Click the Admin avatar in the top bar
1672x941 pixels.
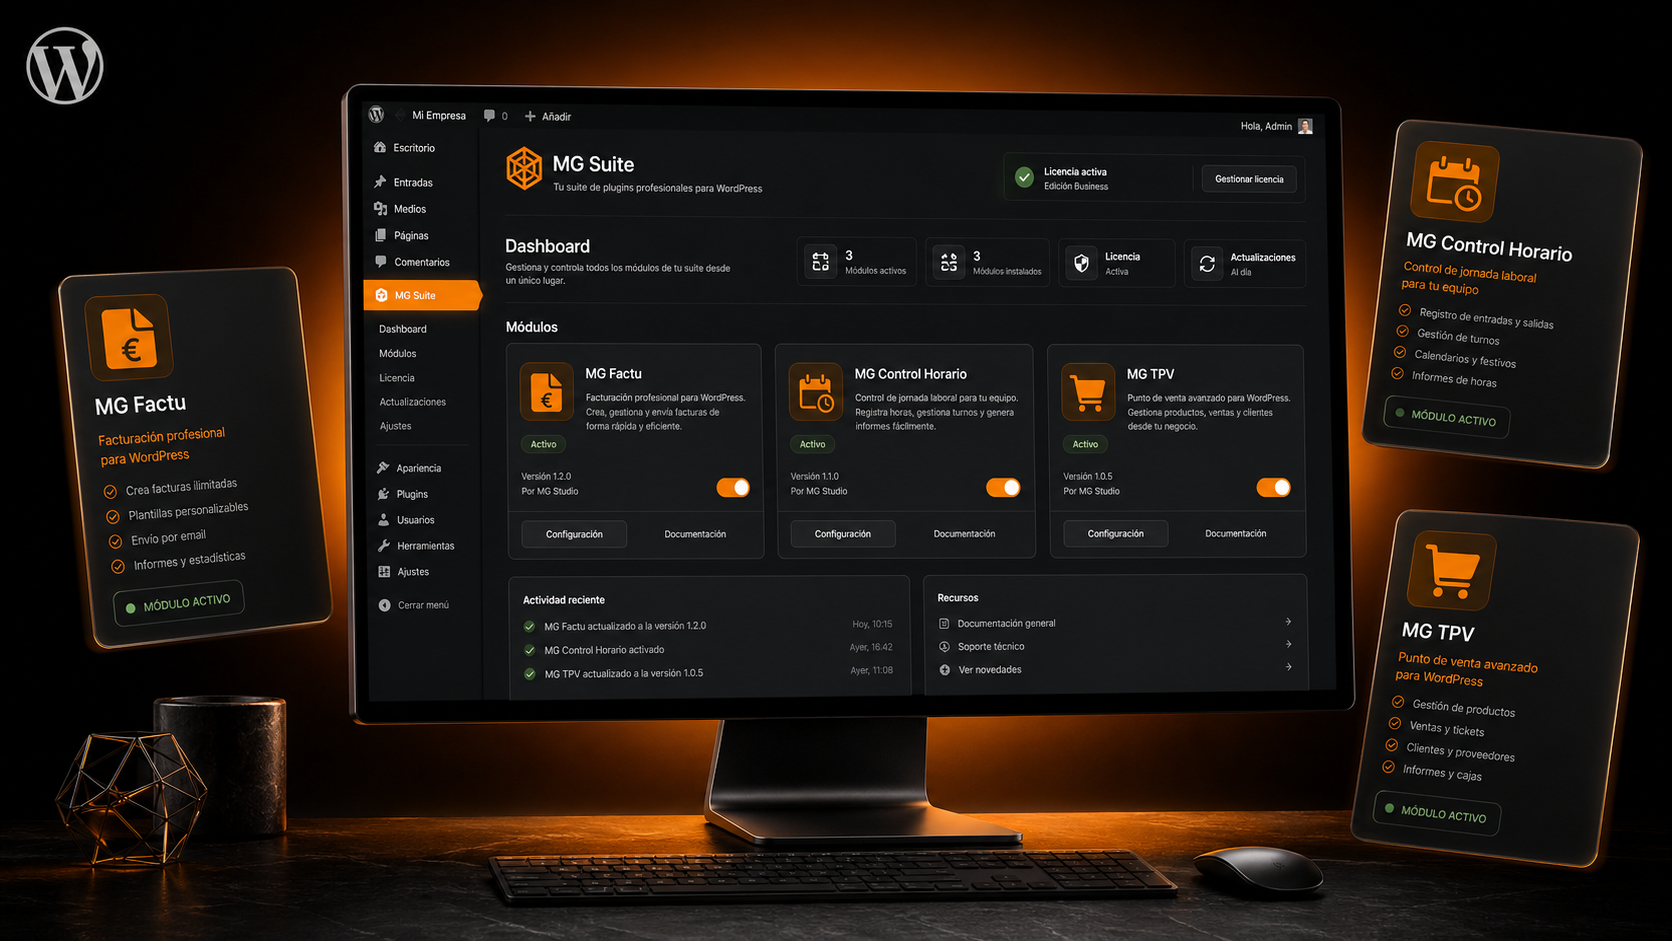tap(1305, 125)
